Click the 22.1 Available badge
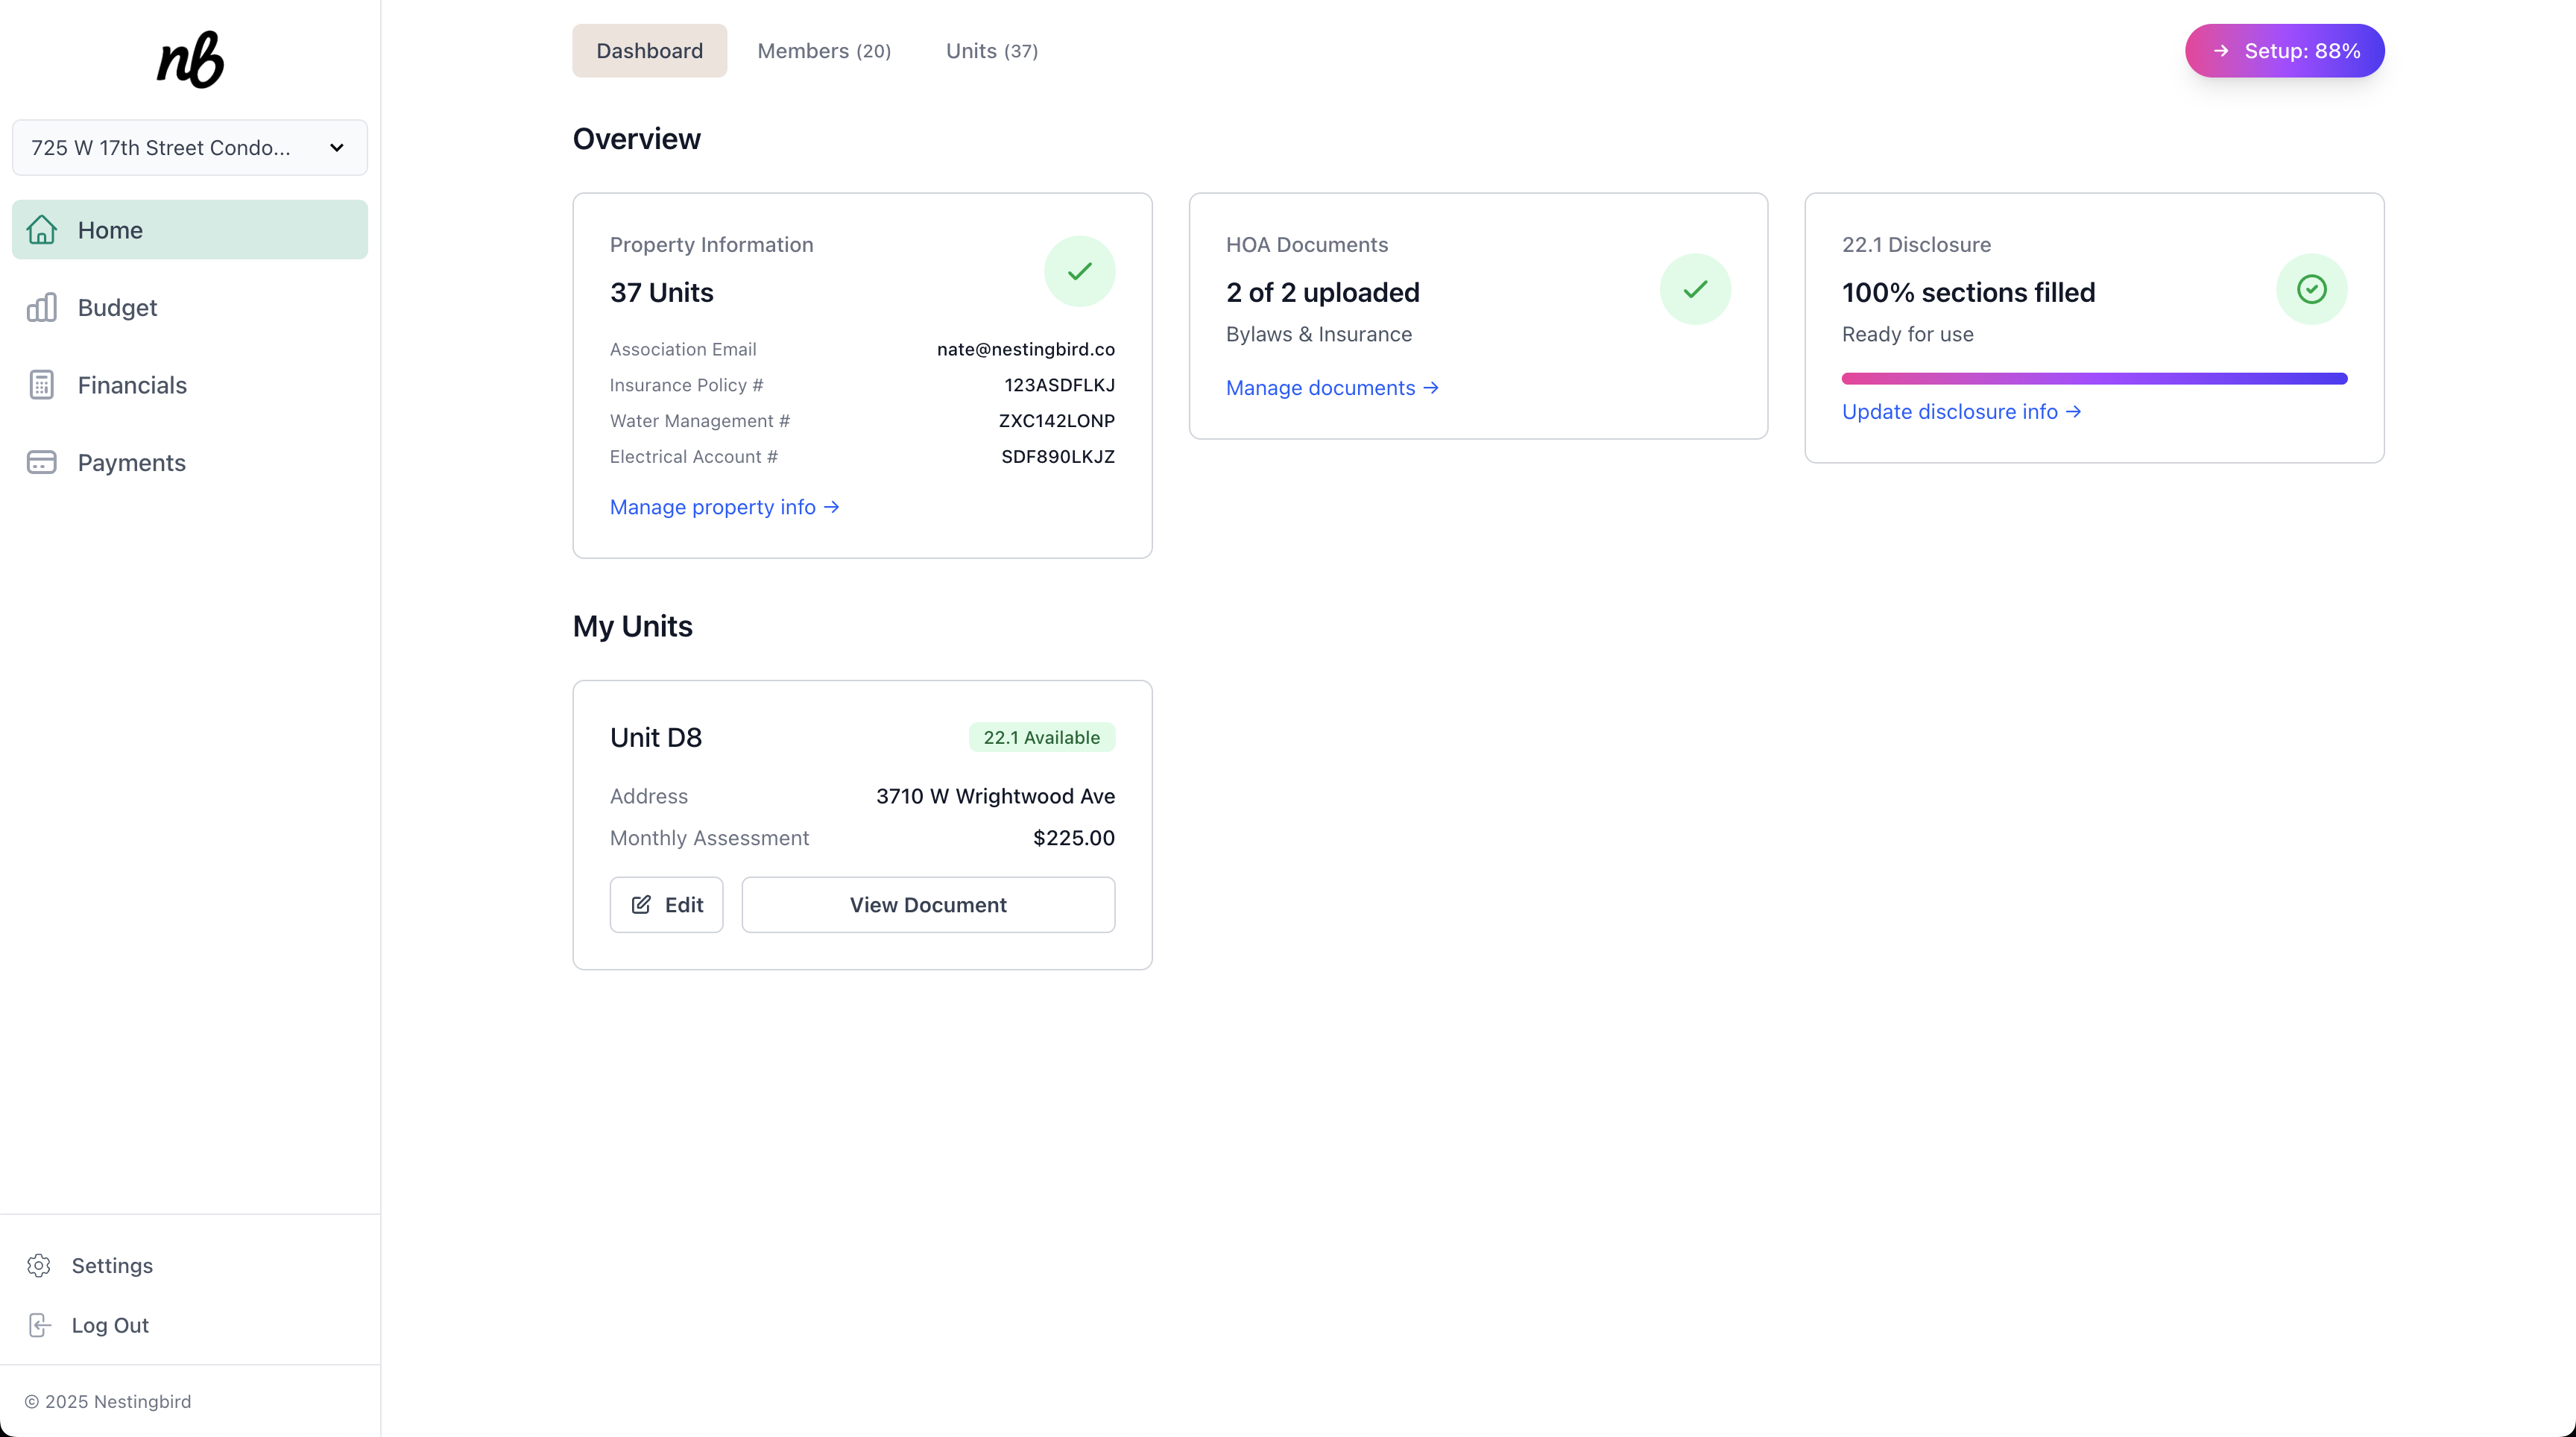Image resolution: width=2576 pixels, height=1437 pixels. (x=1041, y=737)
